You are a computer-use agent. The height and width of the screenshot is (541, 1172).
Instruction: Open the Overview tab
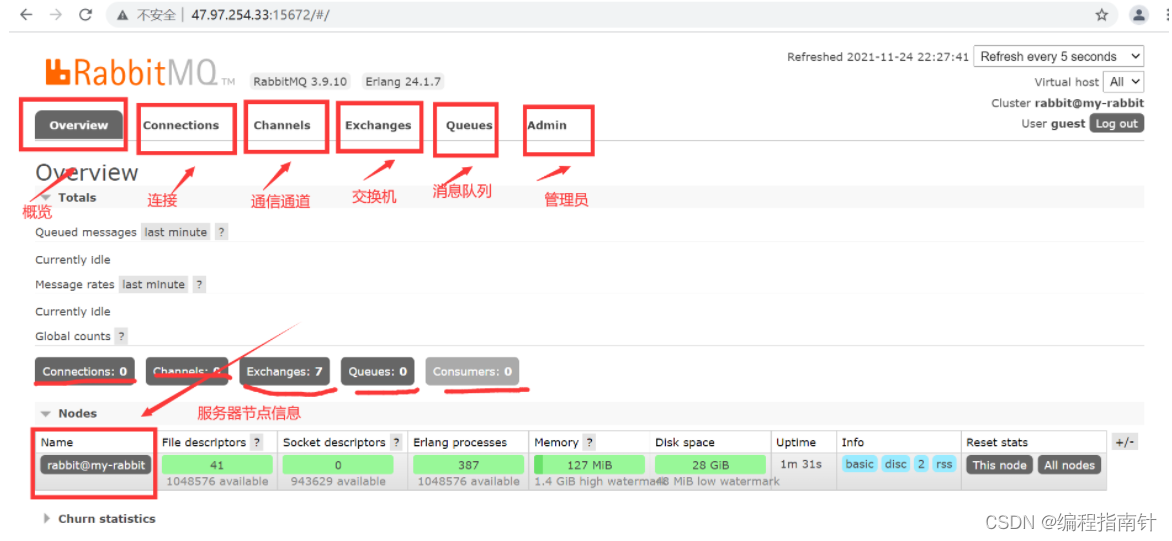[x=78, y=126]
